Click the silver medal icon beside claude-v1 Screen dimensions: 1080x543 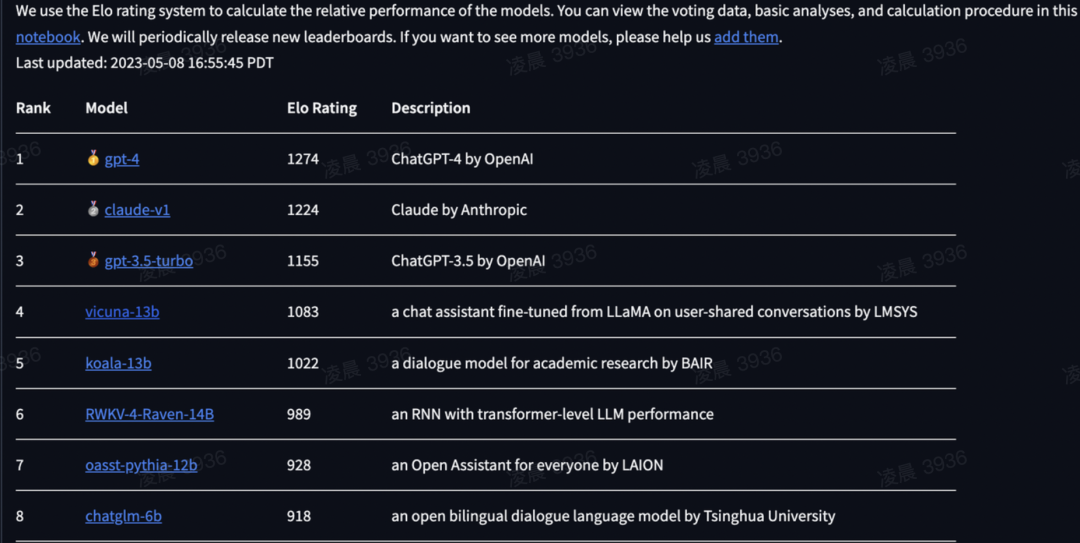pos(93,210)
